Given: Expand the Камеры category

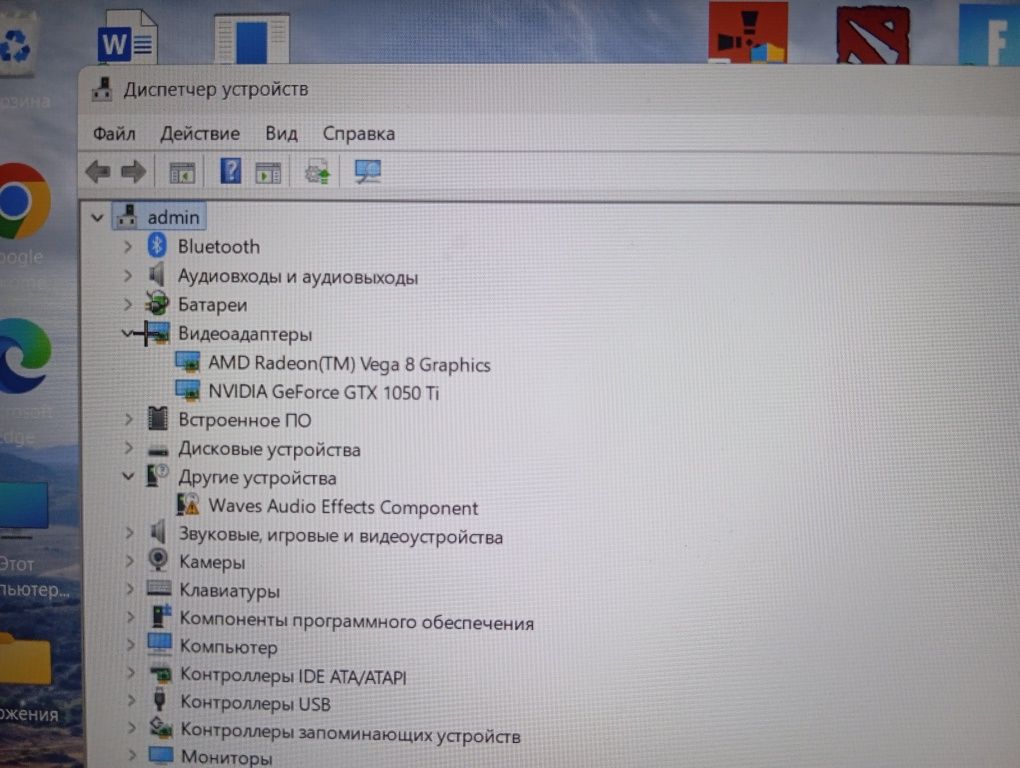Looking at the screenshot, I should click(x=129, y=561).
